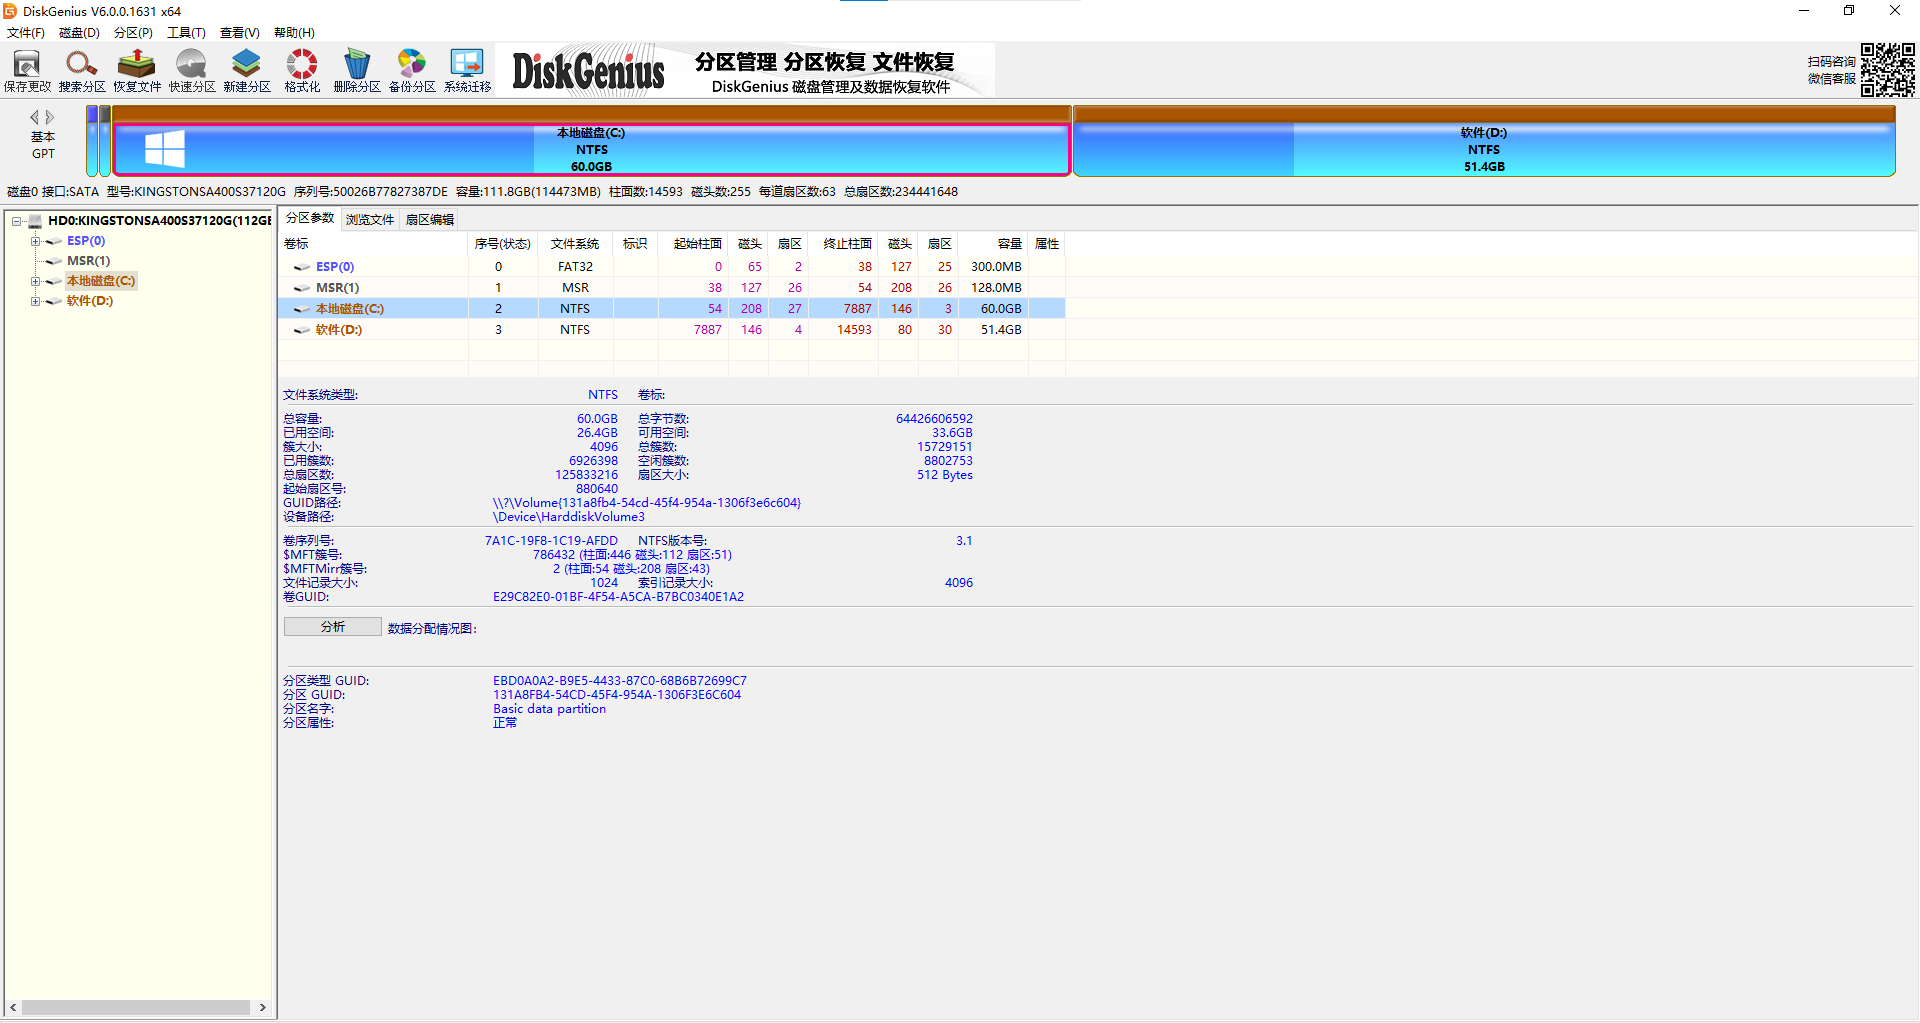
Task: Open the 磁盘(D) menu
Action: pyautogui.click(x=80, y=33)
